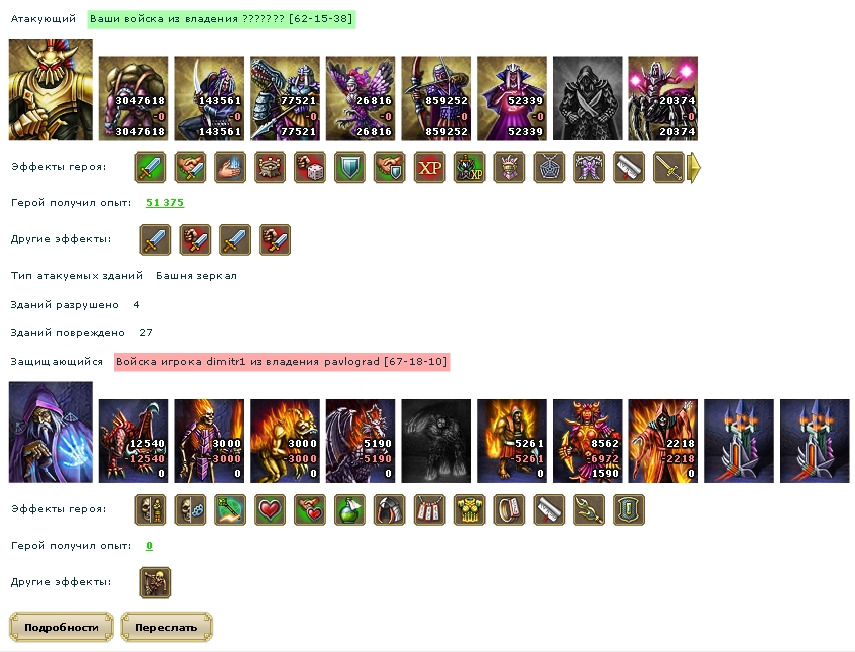Click the castle tower hero effect icon

click(270, 167)
